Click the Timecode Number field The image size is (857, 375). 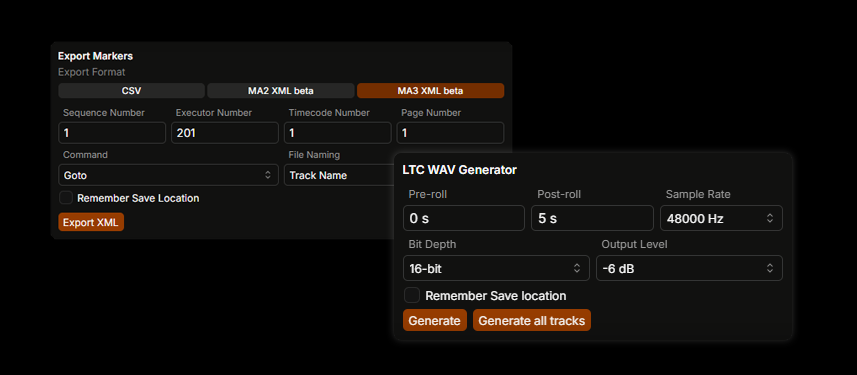[x=338, y=133]
